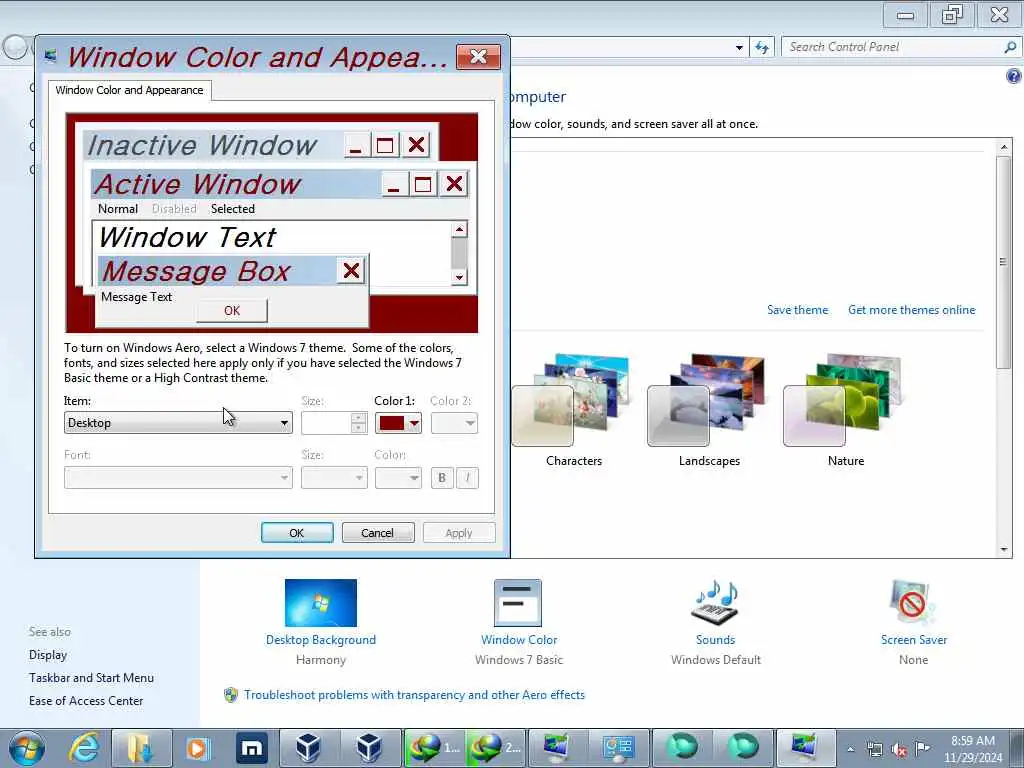Open the Screen Saver icon

point(913,603)
